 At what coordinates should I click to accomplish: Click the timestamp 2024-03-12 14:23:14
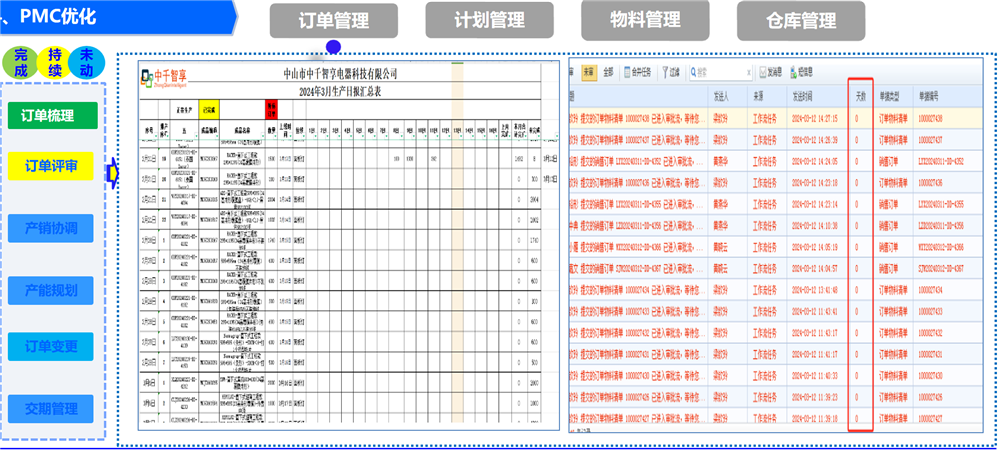tap(814, 205)
